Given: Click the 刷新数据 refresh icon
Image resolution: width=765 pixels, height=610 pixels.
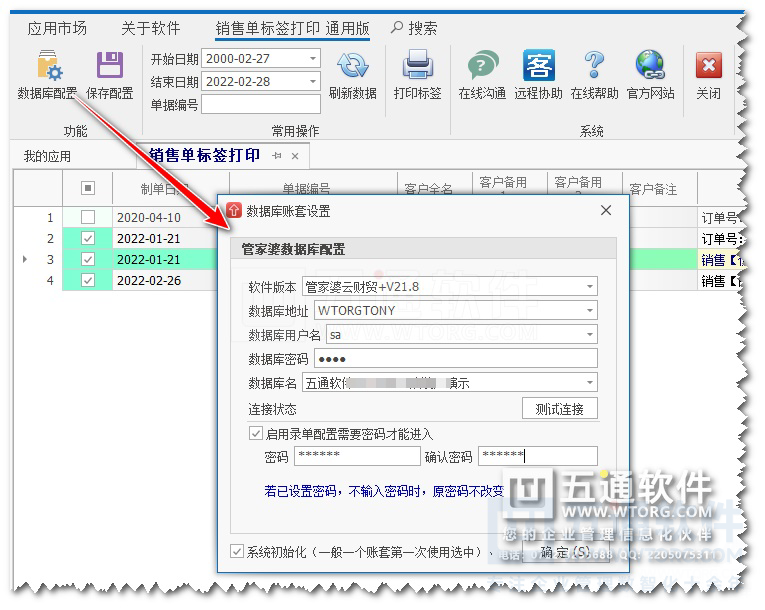Looking at the screenshot, I should (352, 66).
